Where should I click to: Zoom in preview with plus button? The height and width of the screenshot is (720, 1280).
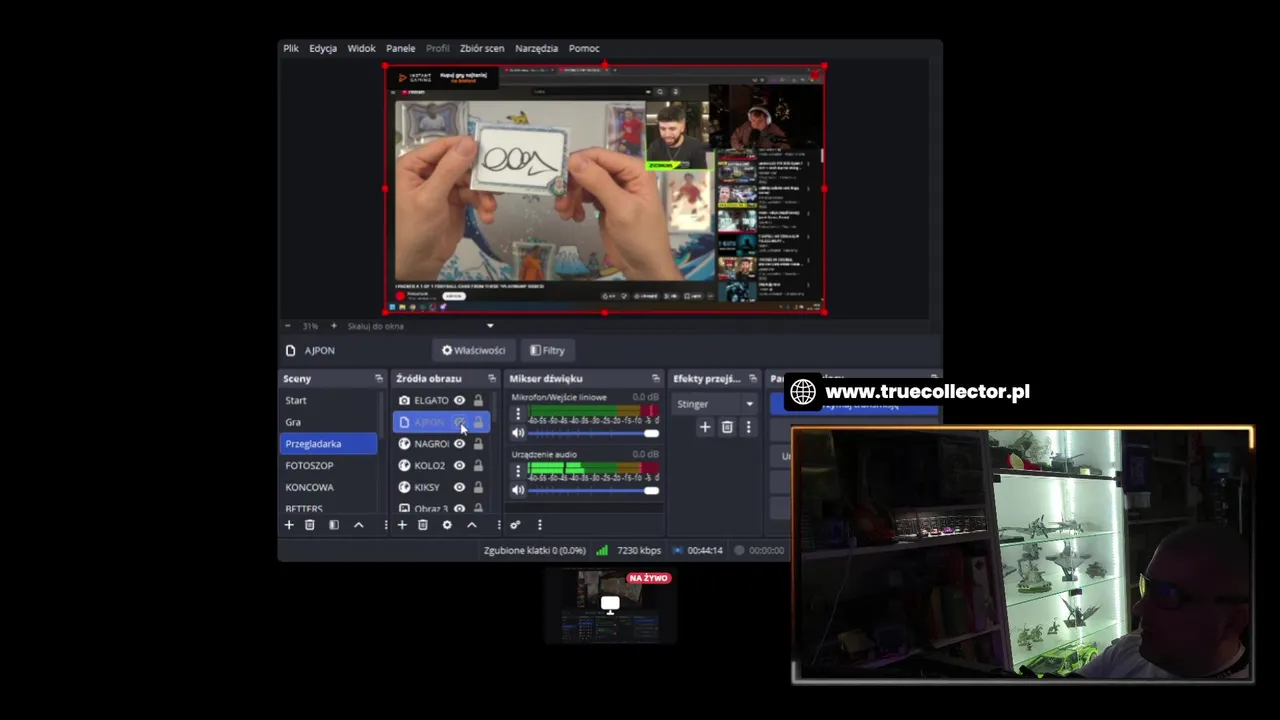[334, 326]
